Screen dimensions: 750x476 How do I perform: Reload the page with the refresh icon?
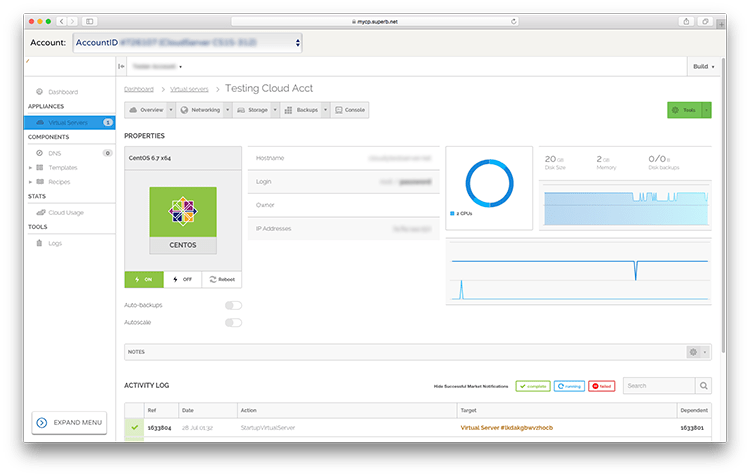[514, 22]
